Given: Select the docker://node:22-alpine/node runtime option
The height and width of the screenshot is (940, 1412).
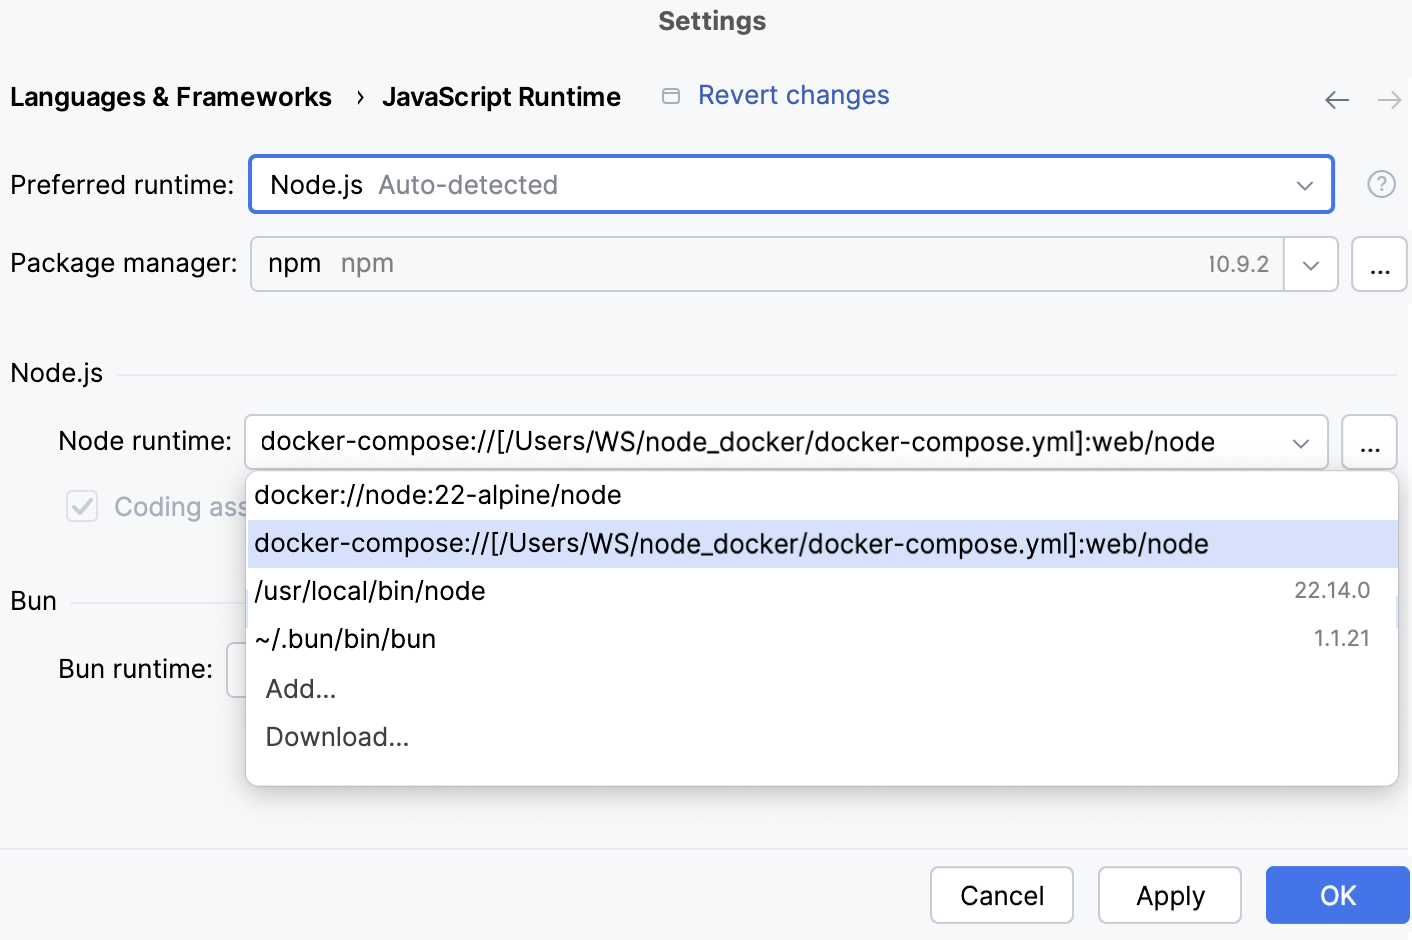Looking at the screenshot, I should pos(438,494).
